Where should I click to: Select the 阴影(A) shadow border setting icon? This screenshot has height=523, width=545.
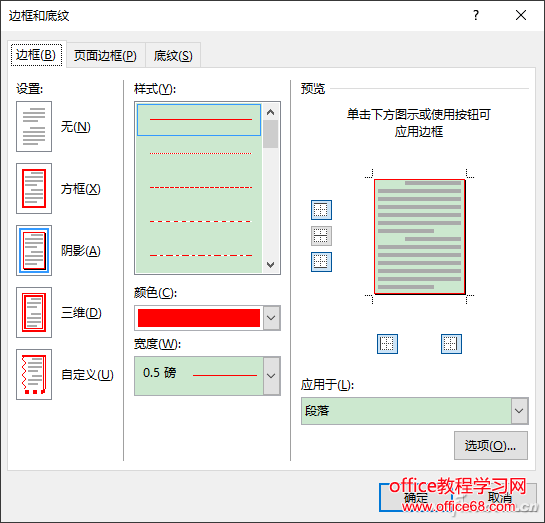tap(34, 250)
